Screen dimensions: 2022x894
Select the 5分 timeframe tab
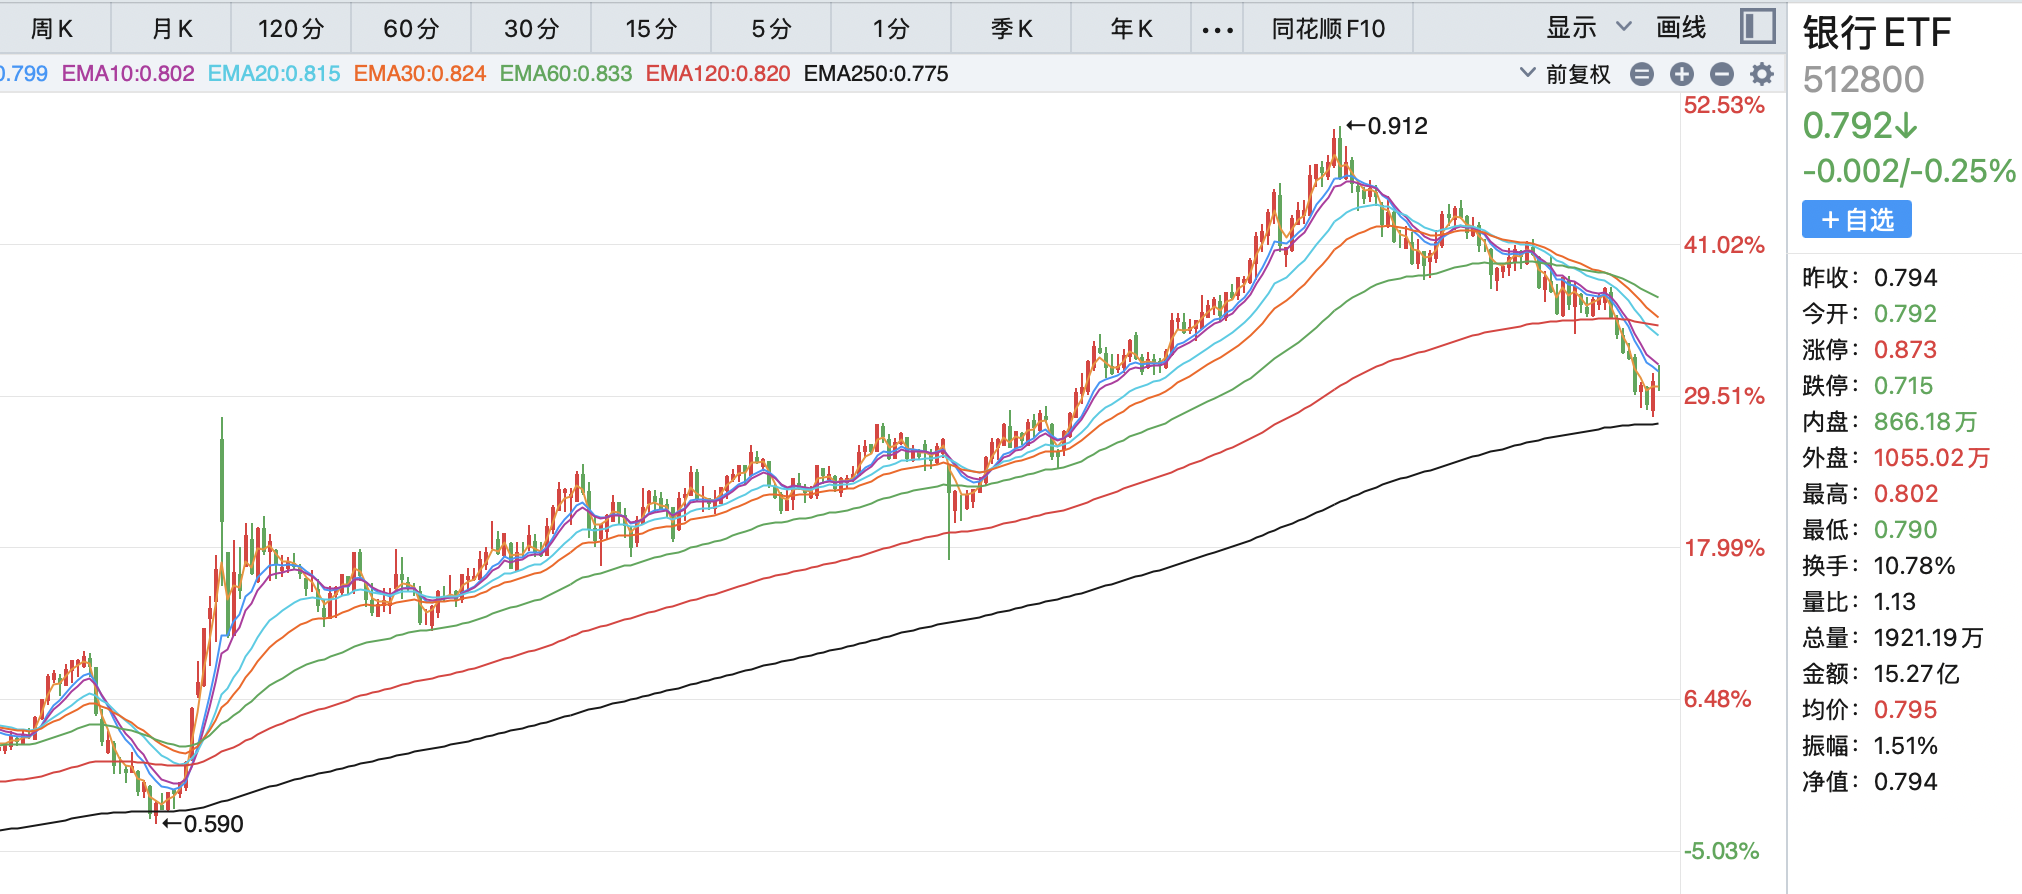(x=771, y=29)
